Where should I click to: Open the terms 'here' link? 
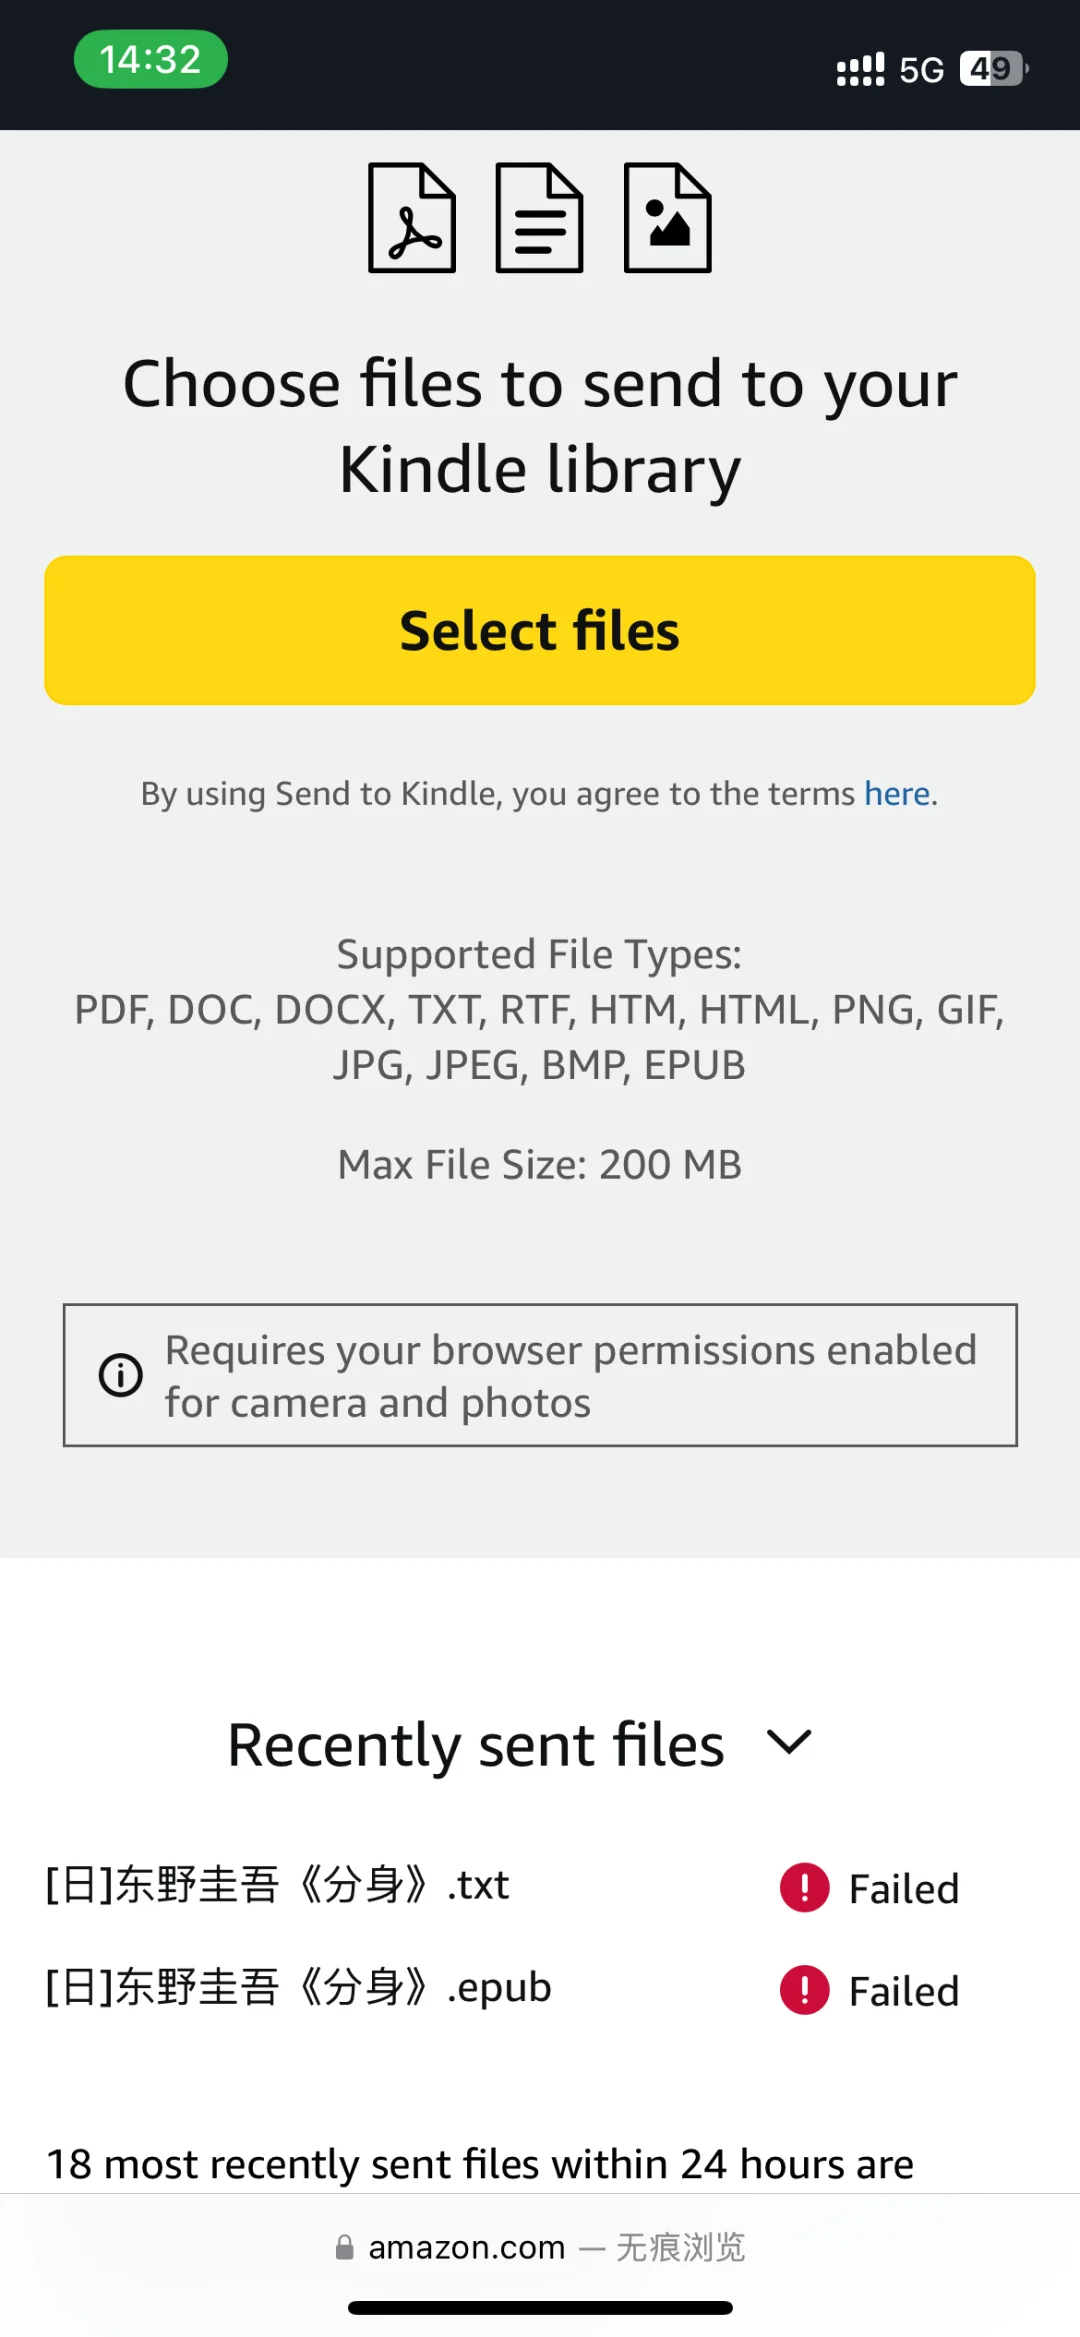(x=897, y=793)
